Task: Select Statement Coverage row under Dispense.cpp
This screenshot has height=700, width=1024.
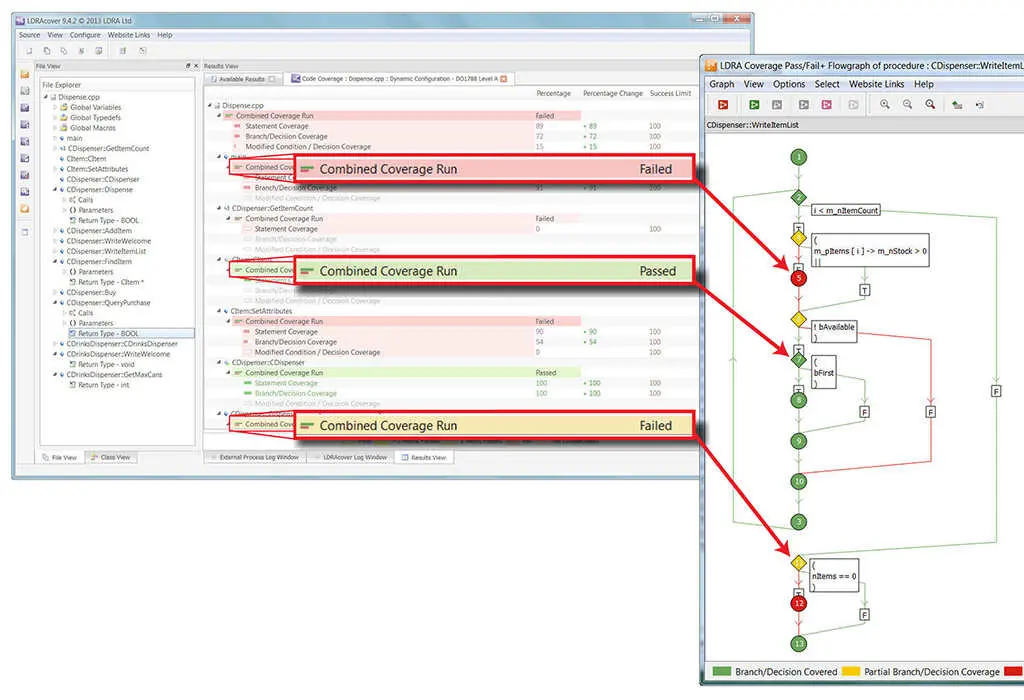Action: (x=277, y=126)
